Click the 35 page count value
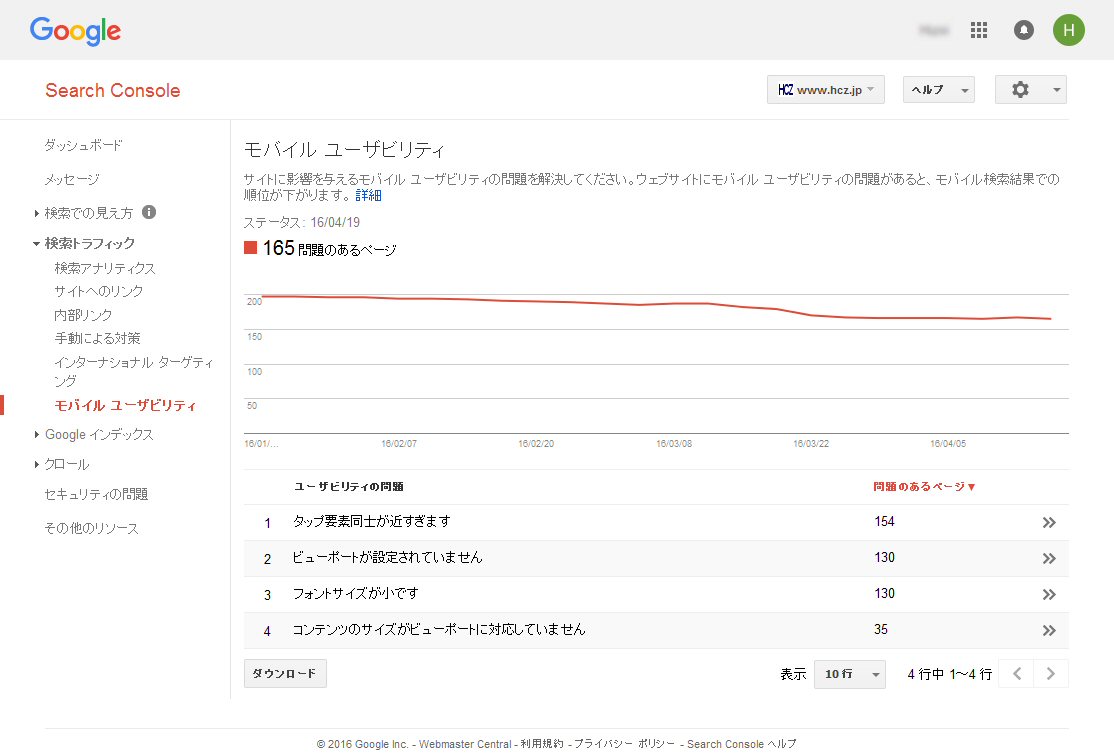Viewport: 1114px width, 755px height. pyautogui.click(x=881, y=629)
